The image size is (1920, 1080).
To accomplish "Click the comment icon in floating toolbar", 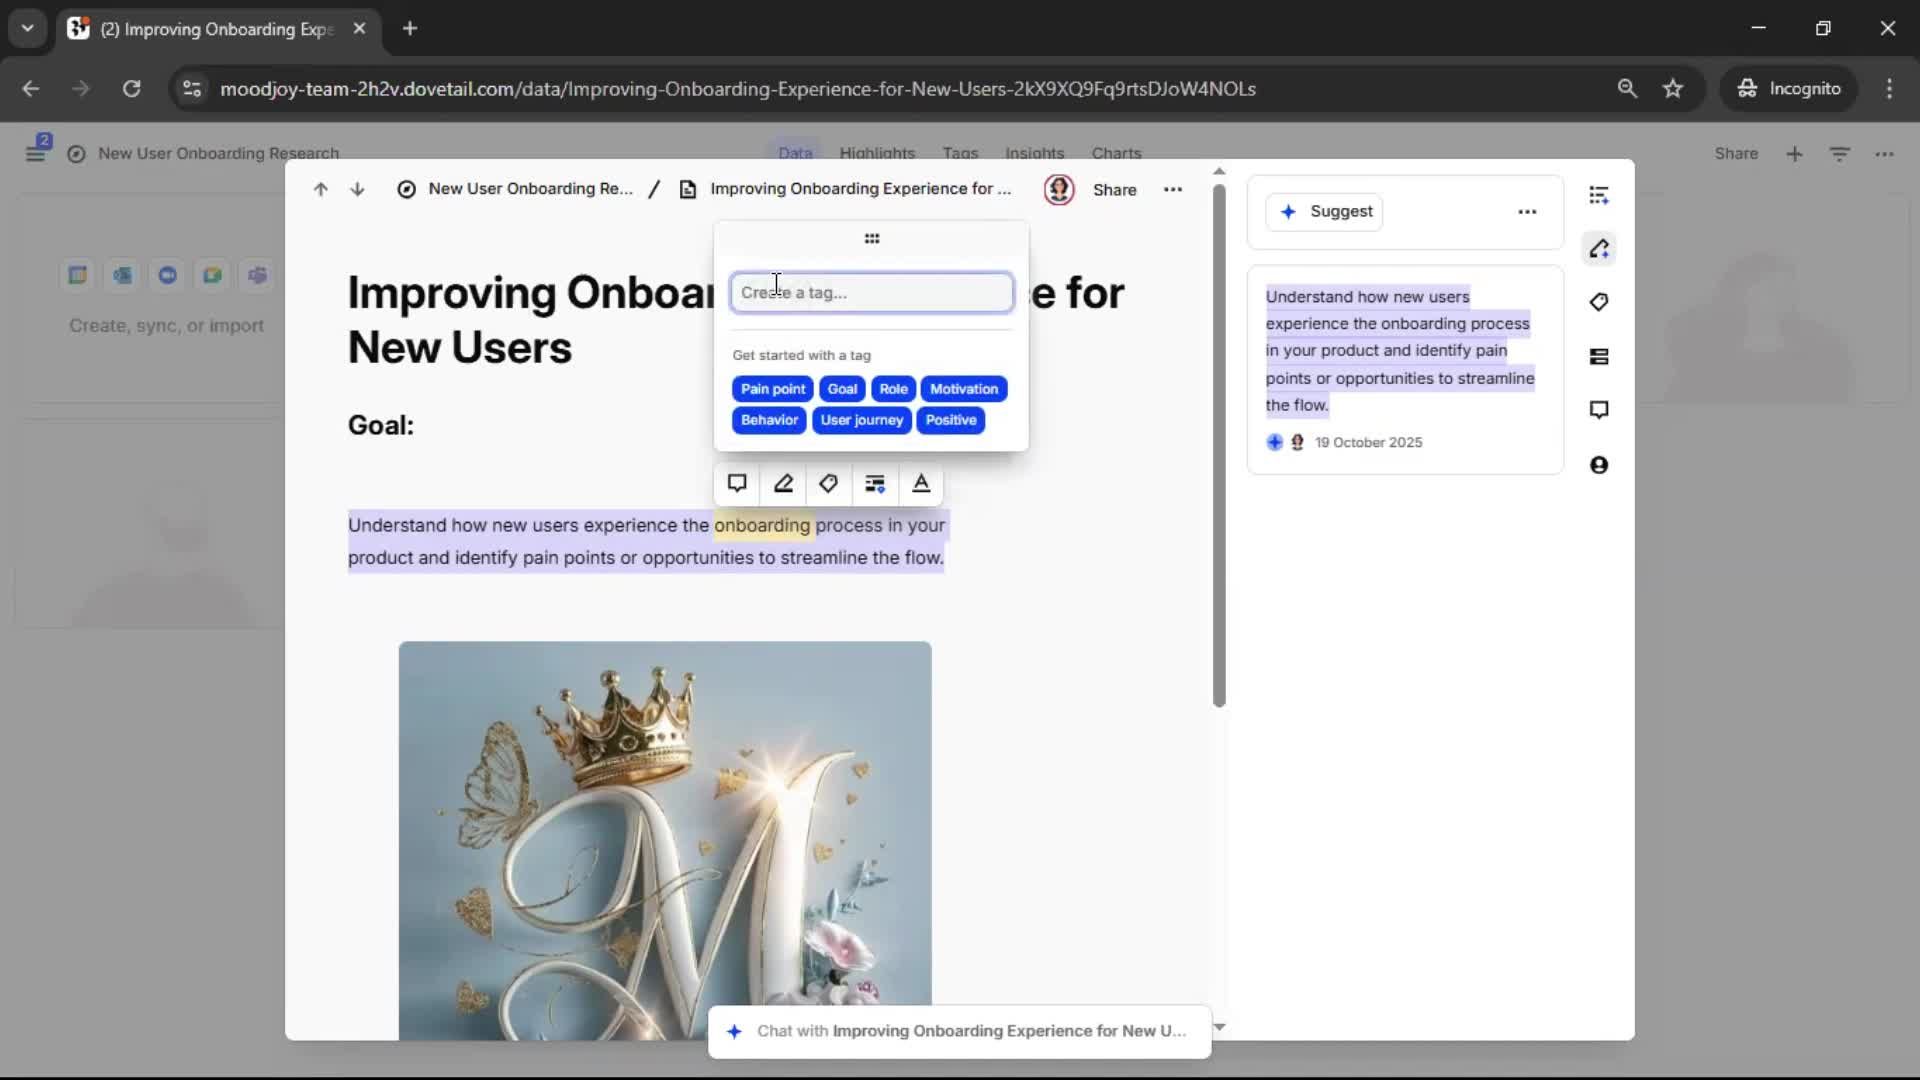I will [x=737, y=484].
